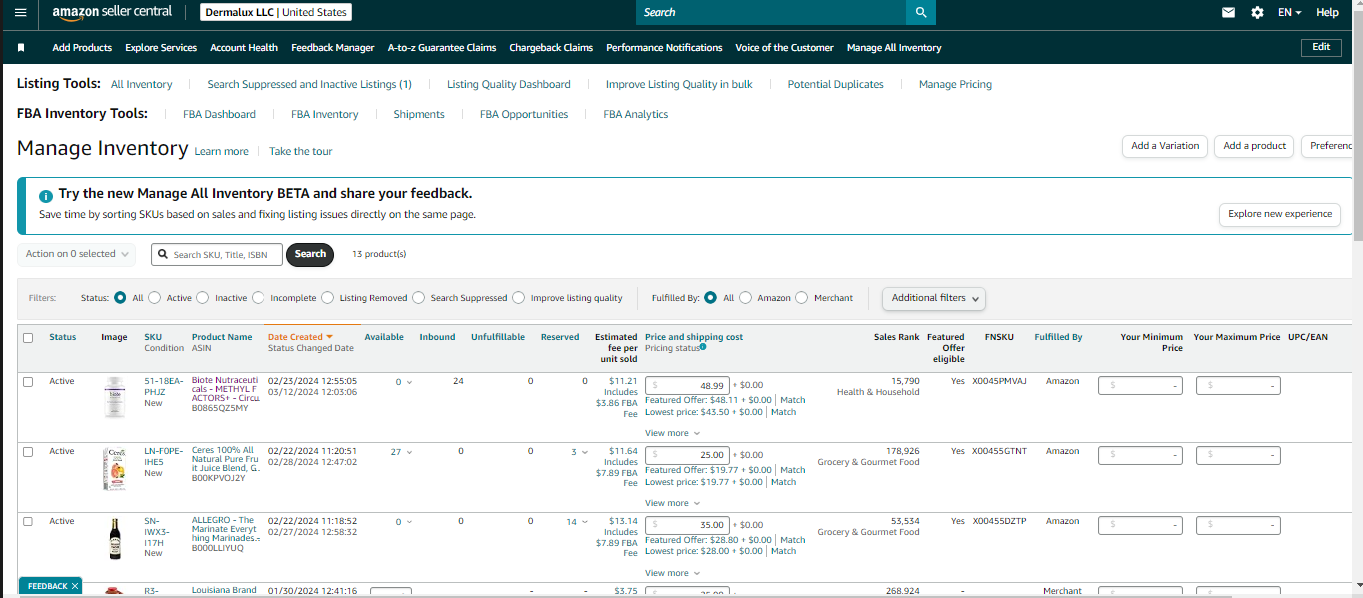
Task: Click Biote Nutraceuticals product thumbnail
Action: (x=115, y=397)
